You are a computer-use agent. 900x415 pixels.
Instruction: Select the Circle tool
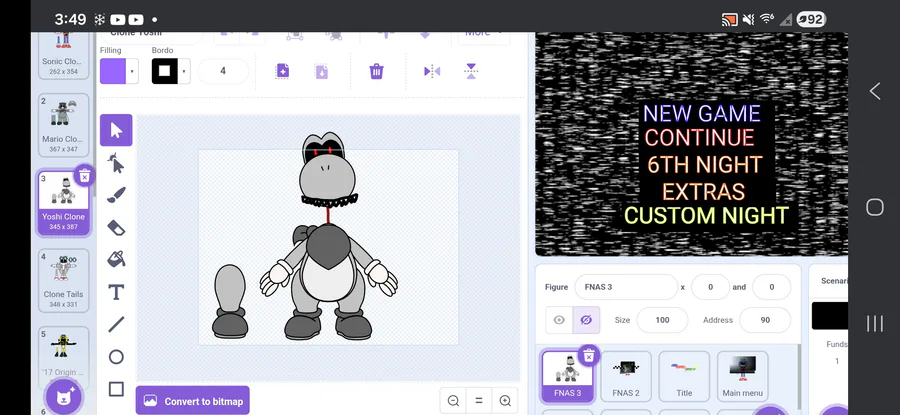click(116, 357)
